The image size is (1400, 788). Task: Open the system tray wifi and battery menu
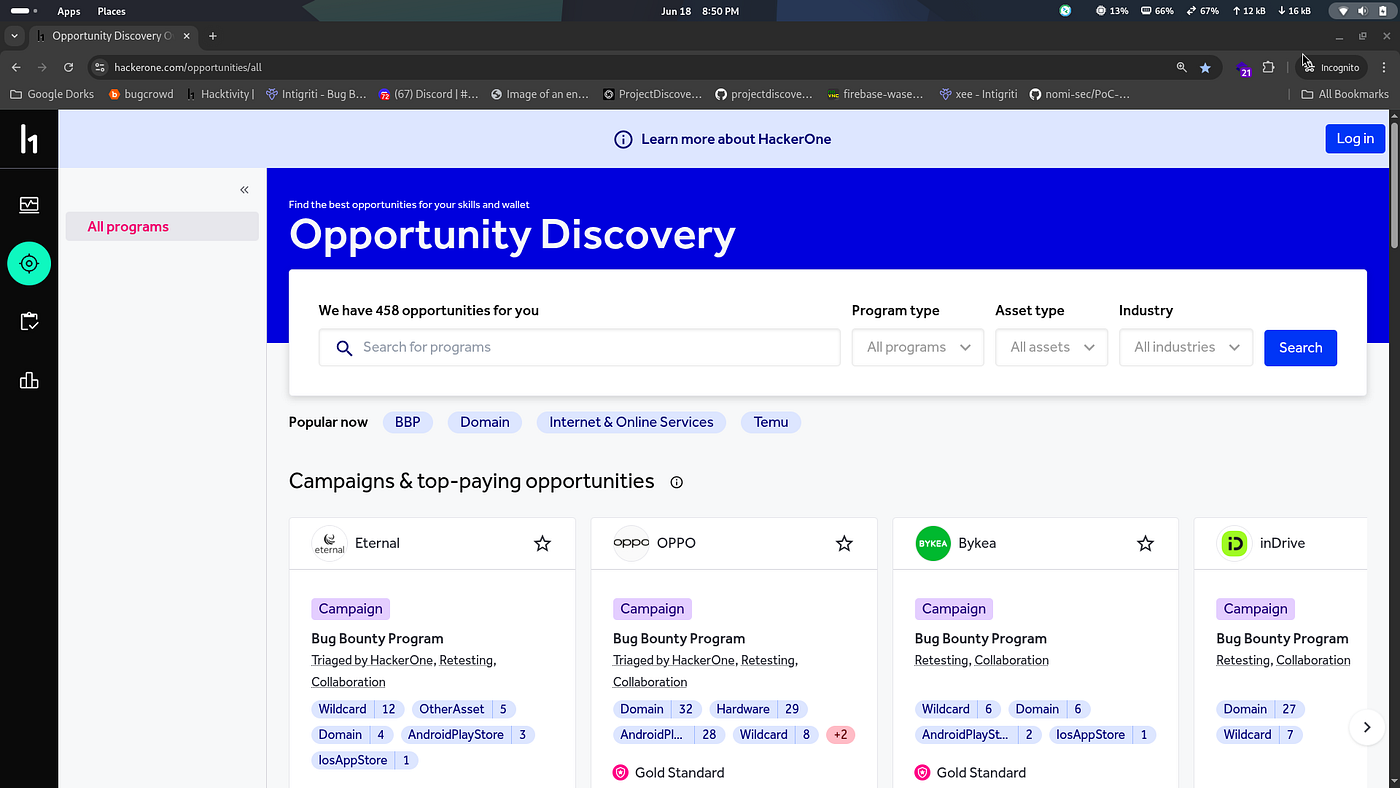[1362, 11]
